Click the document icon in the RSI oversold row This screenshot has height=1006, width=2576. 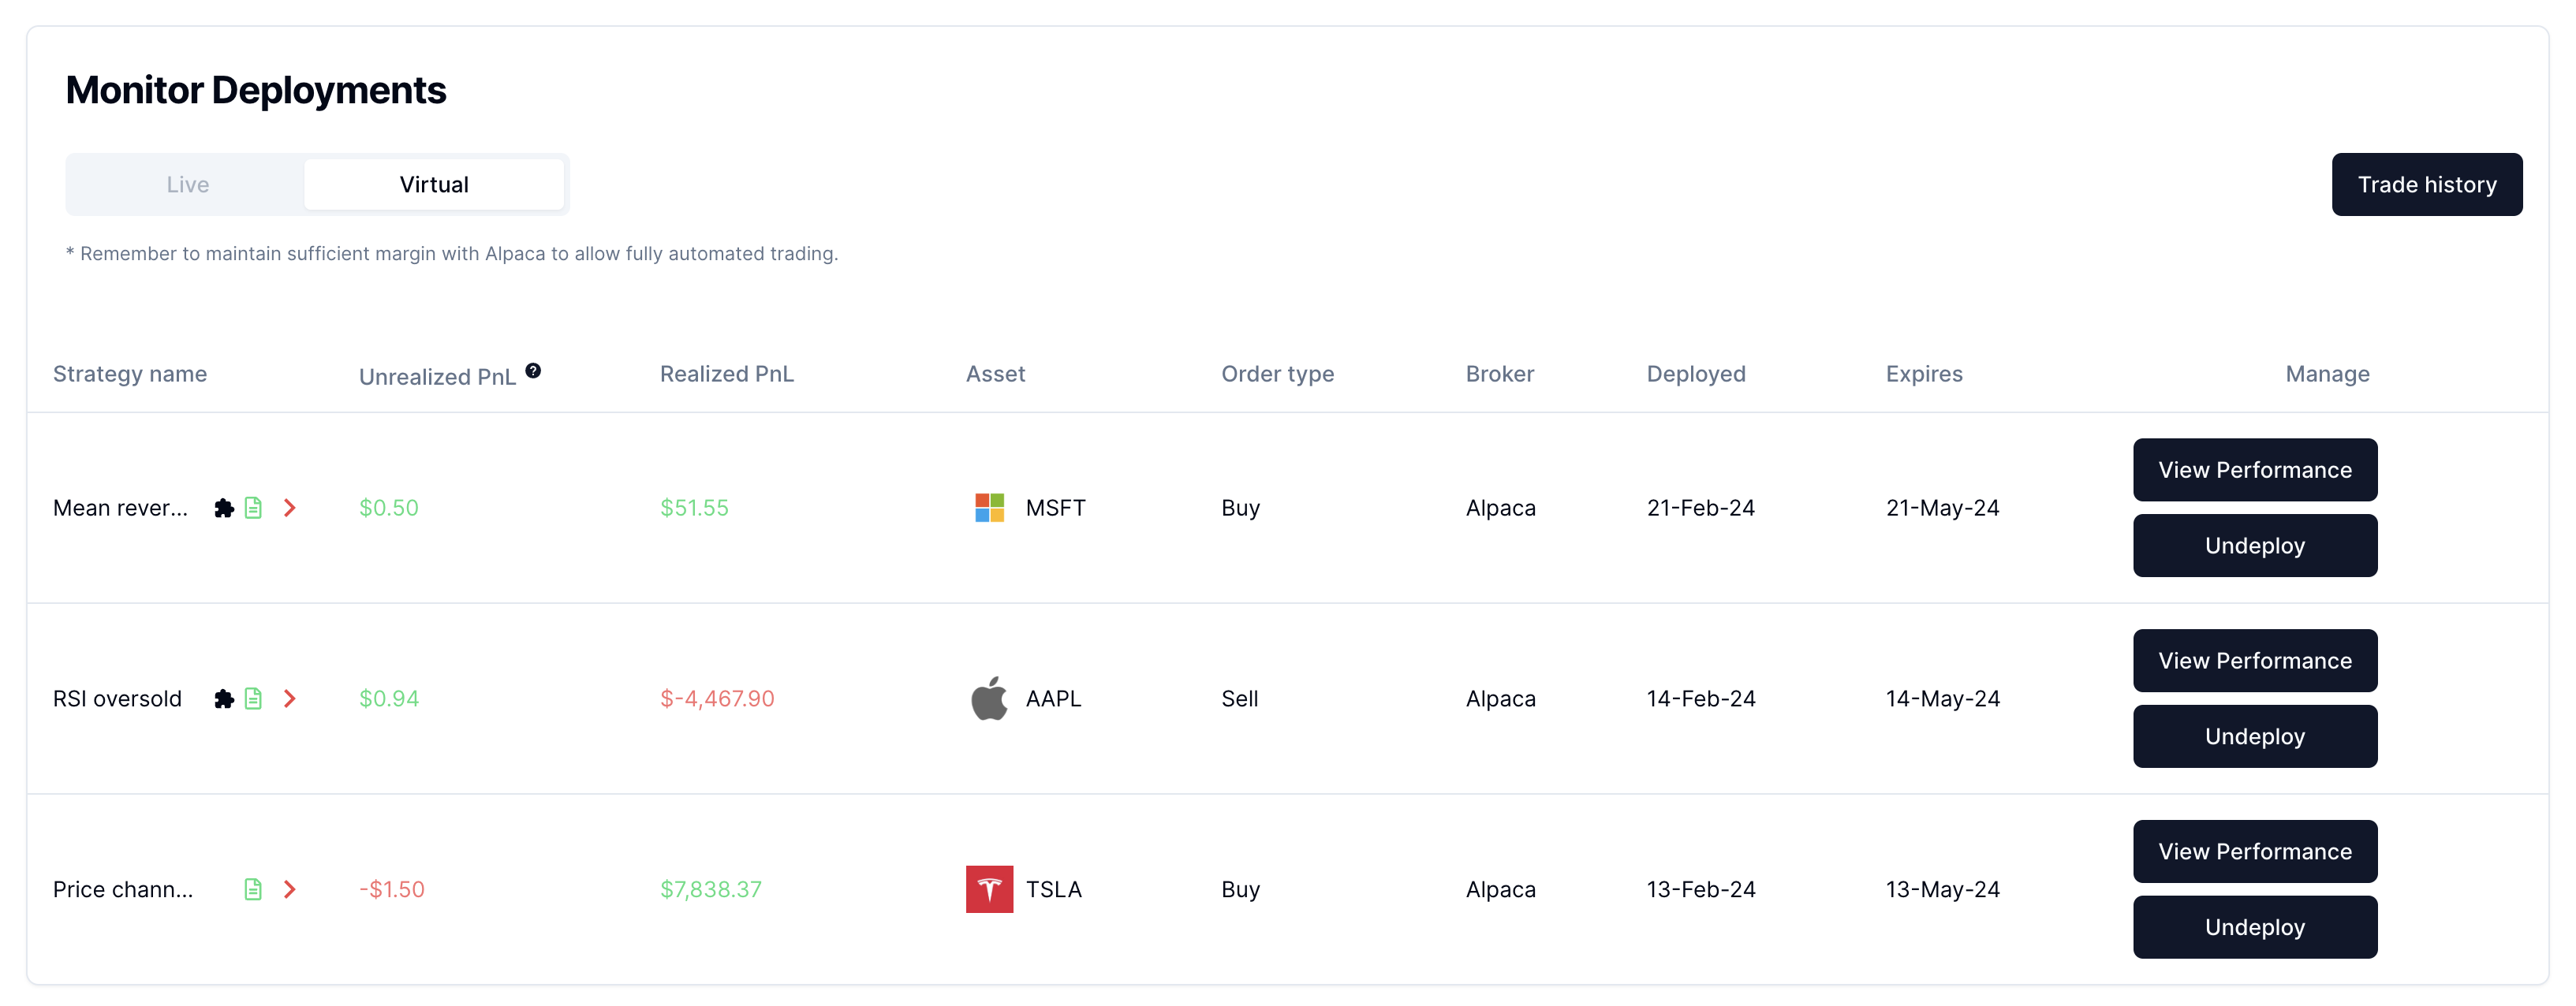point(253,699)
